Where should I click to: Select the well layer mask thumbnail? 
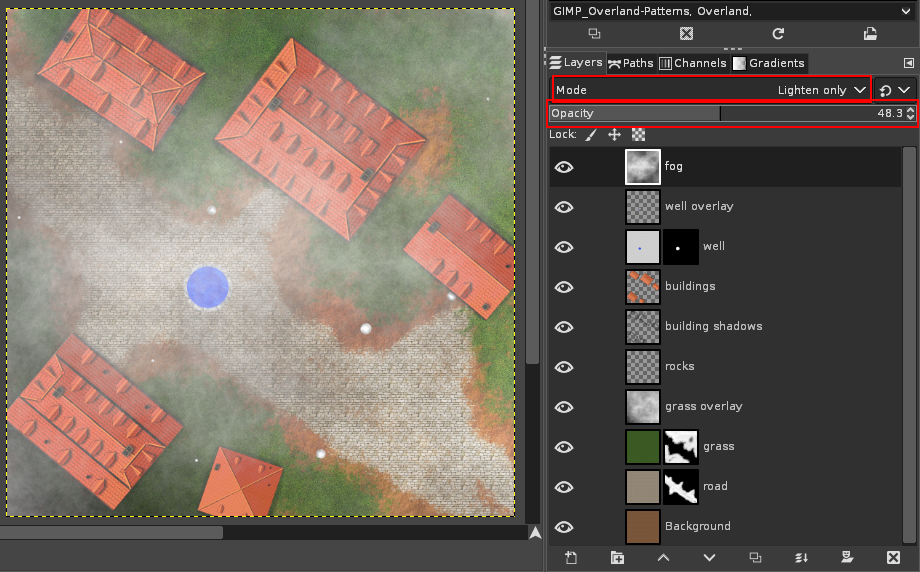pos(681,247)
